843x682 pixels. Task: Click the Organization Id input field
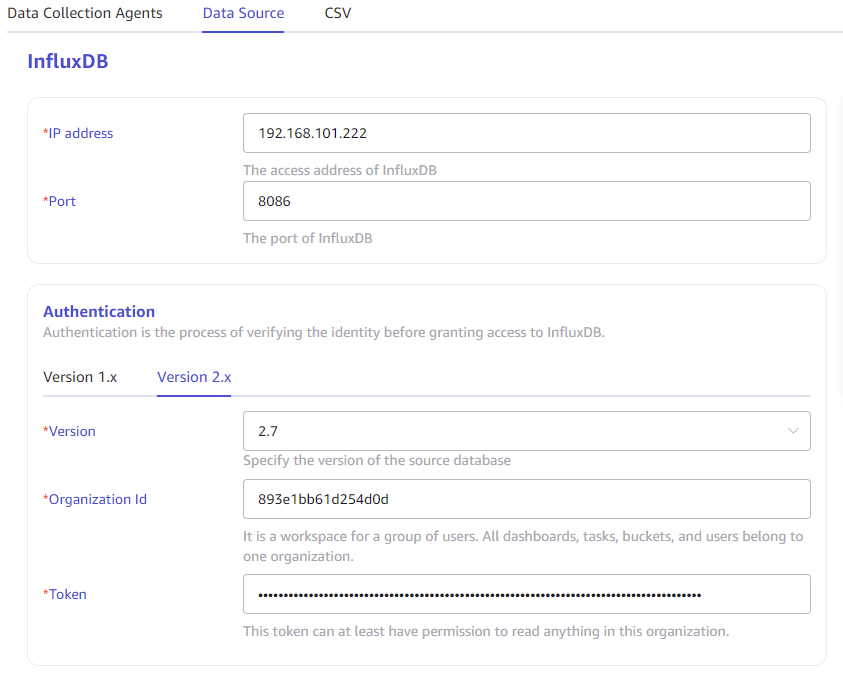tap(527, 499)
